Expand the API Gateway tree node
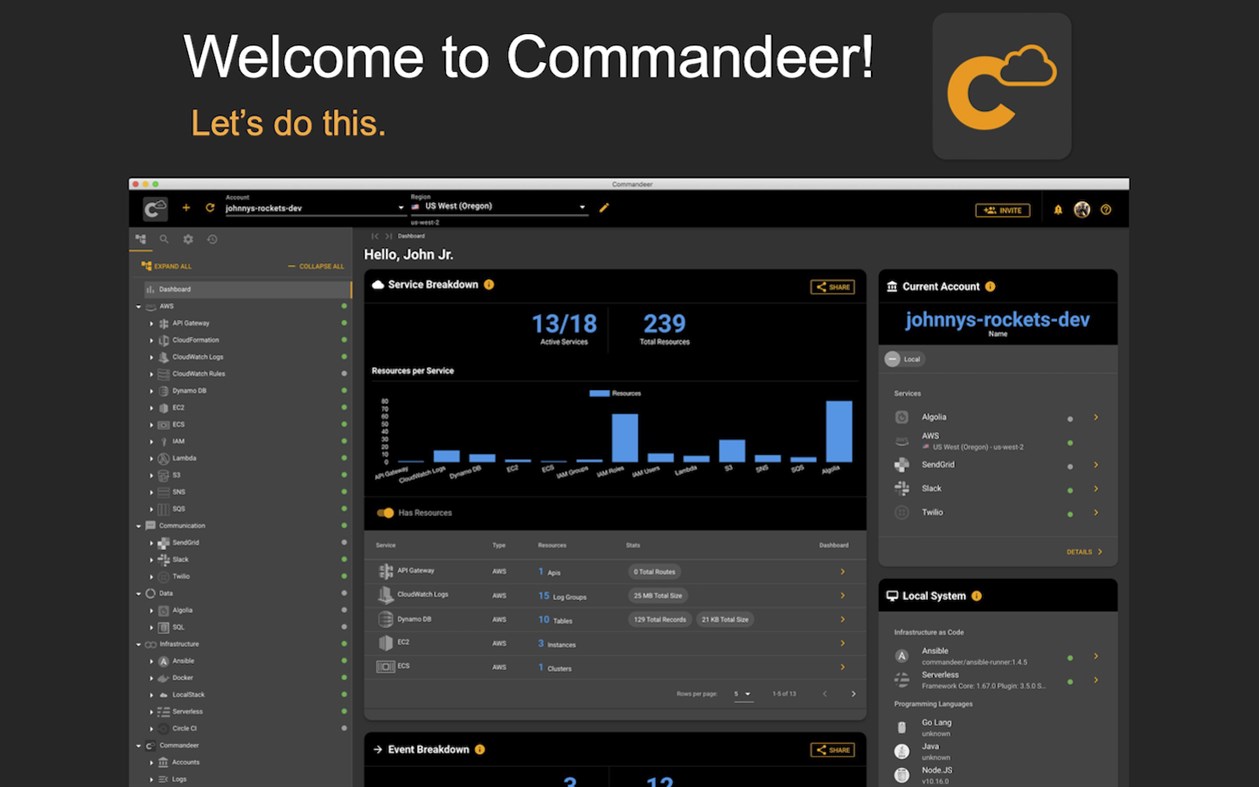 pos(152,323)
